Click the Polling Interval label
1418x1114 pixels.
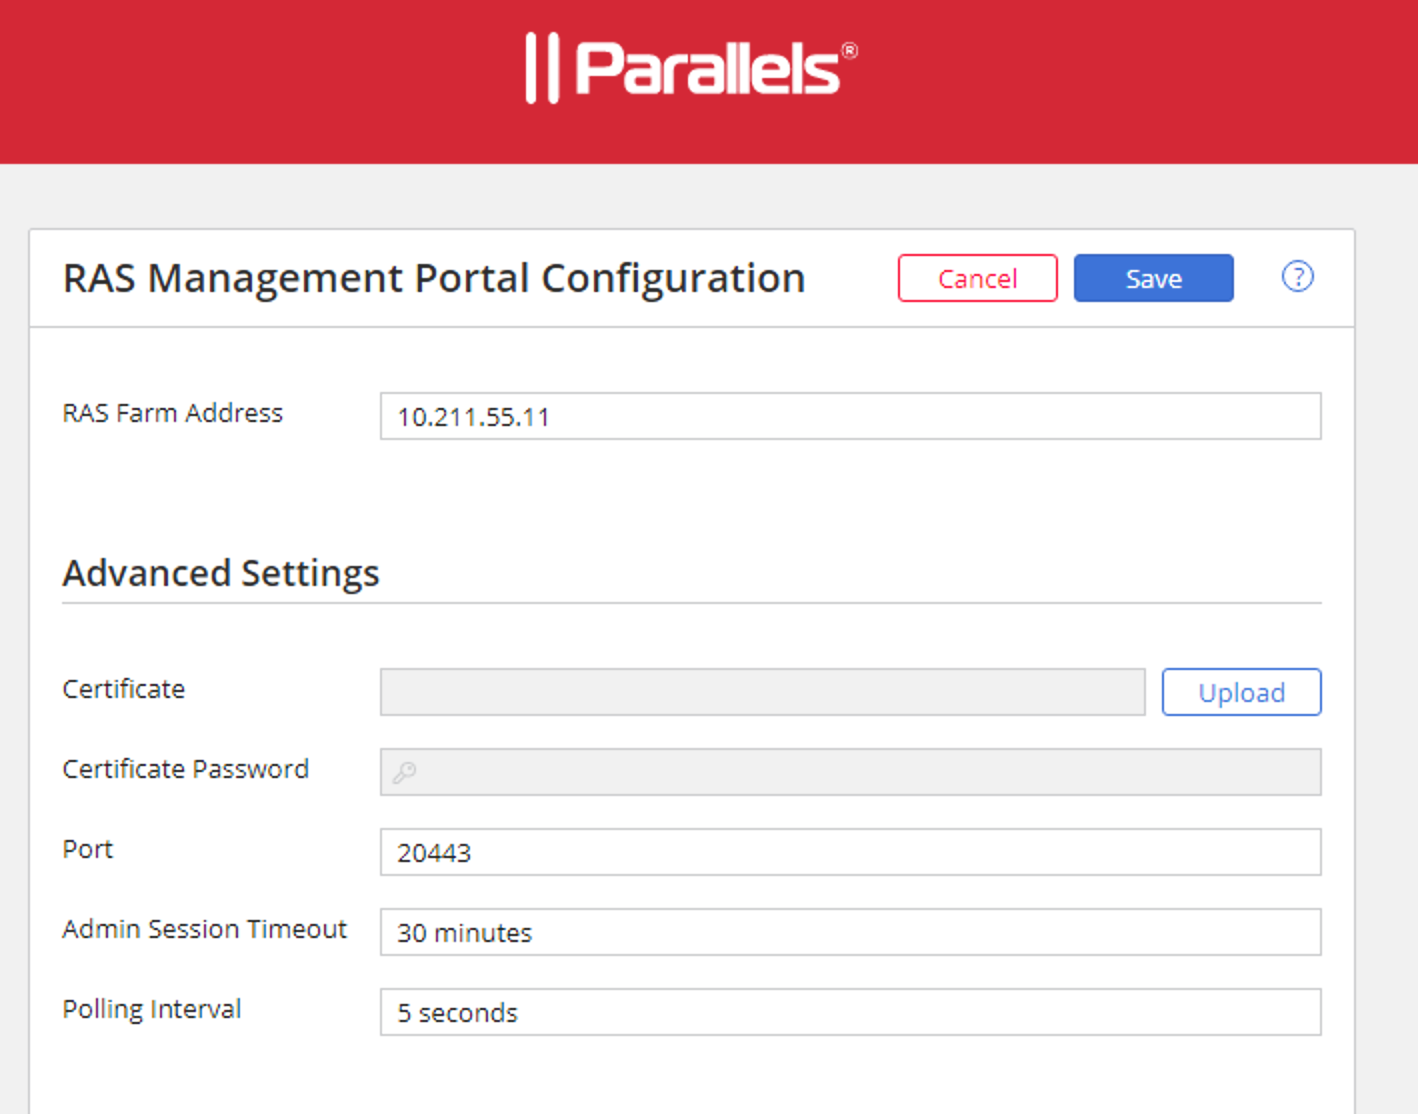(x=151, y=1009)
